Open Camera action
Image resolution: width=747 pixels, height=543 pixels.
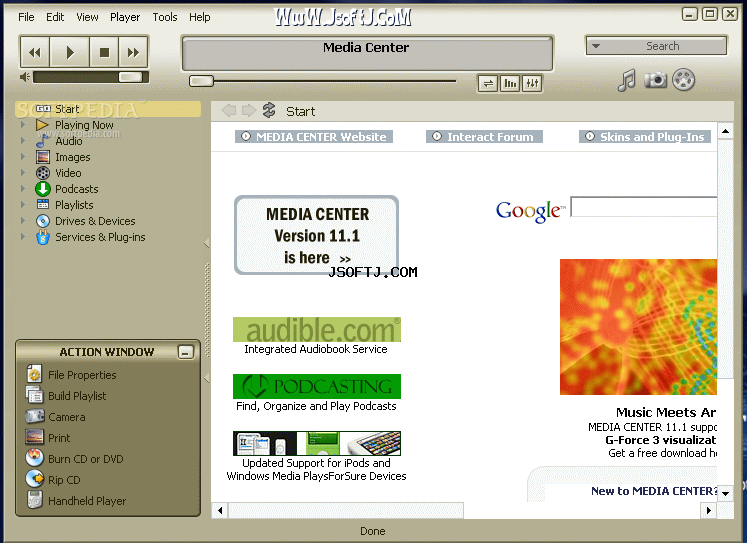56,417
